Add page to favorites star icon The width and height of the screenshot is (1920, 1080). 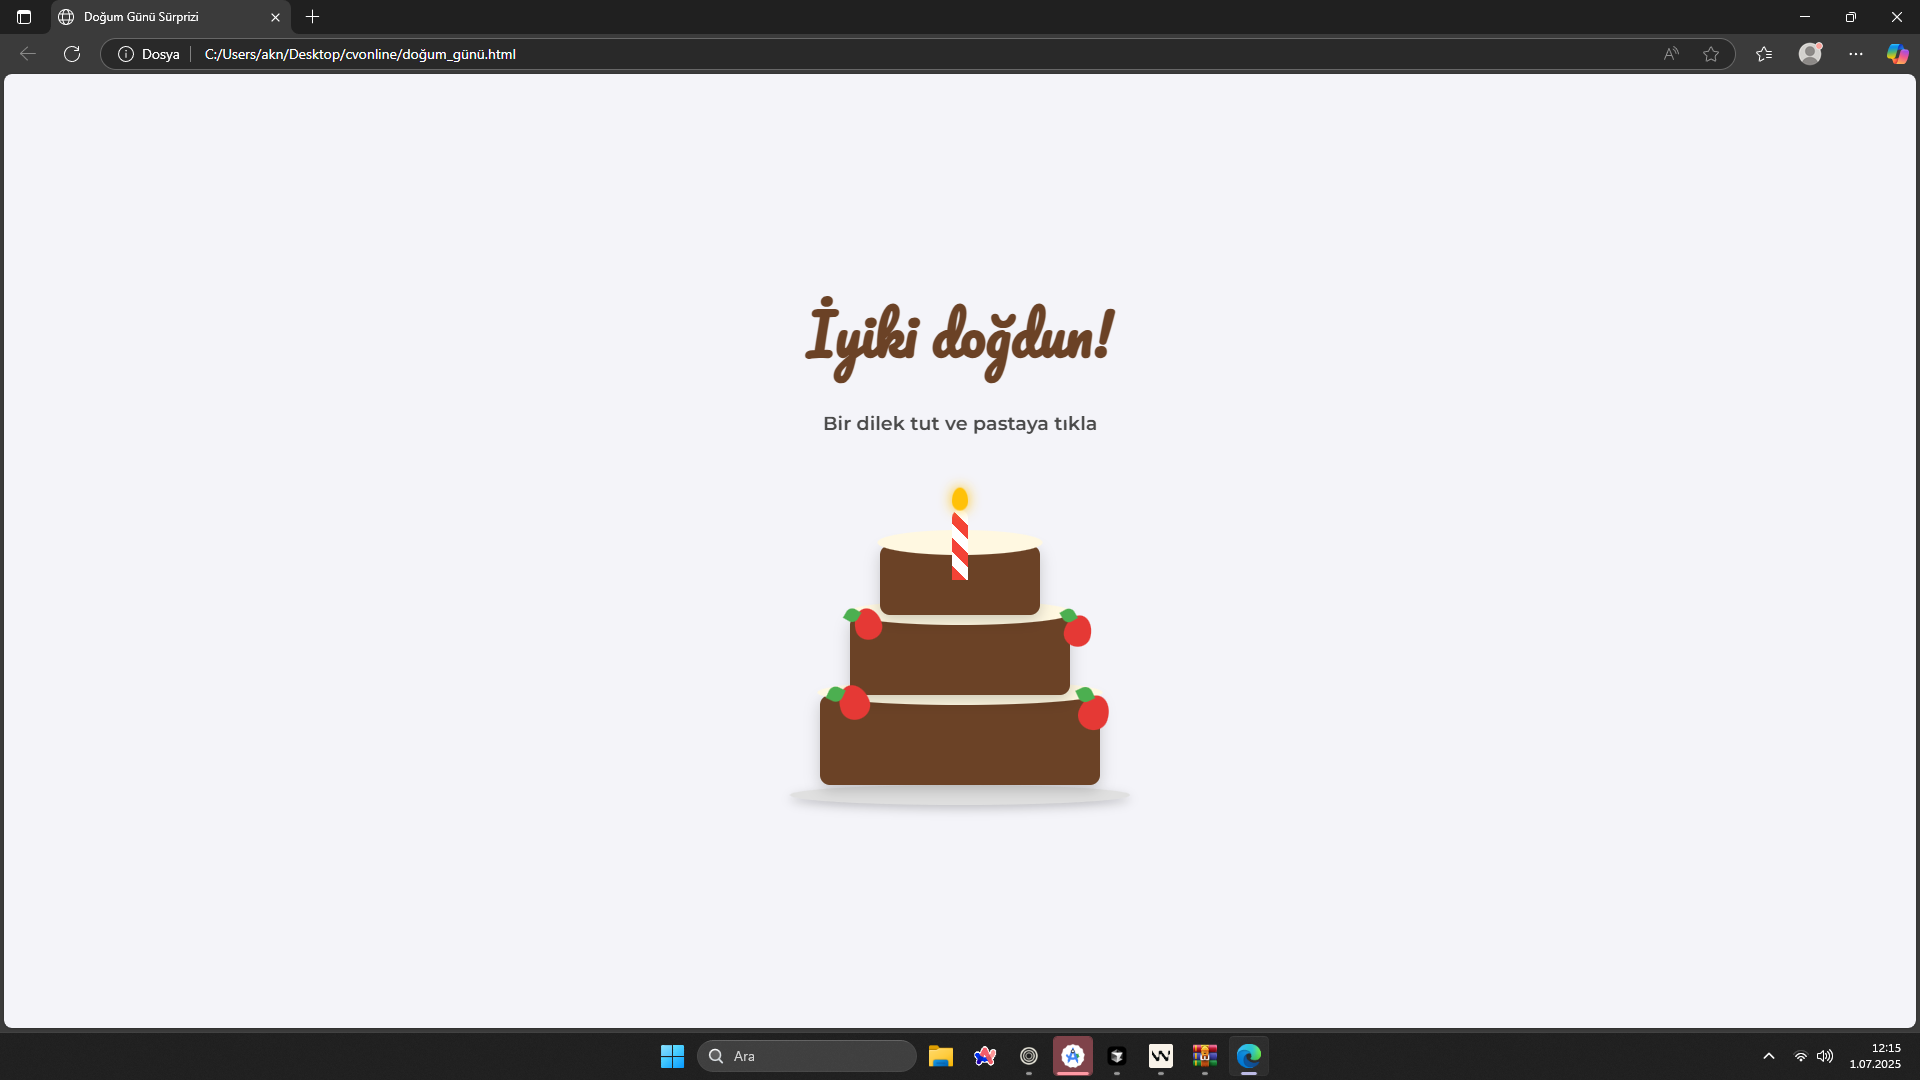(1711, 54)
